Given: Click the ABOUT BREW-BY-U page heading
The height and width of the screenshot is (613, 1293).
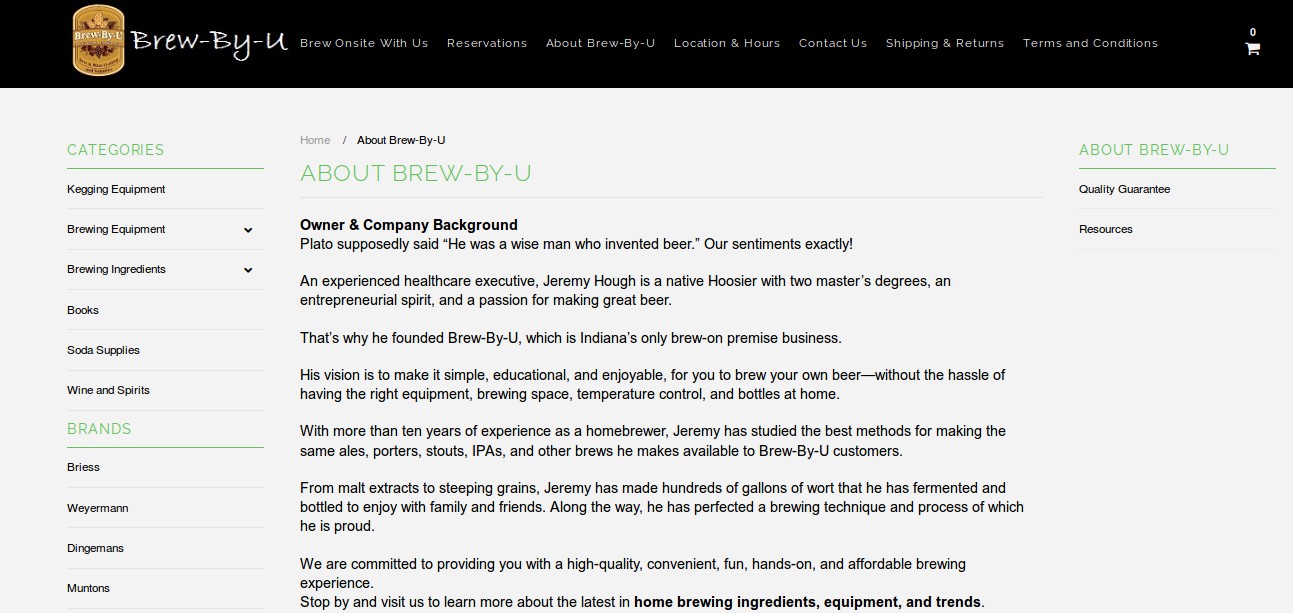Looking at the screenshot, I should click(416, 173).
